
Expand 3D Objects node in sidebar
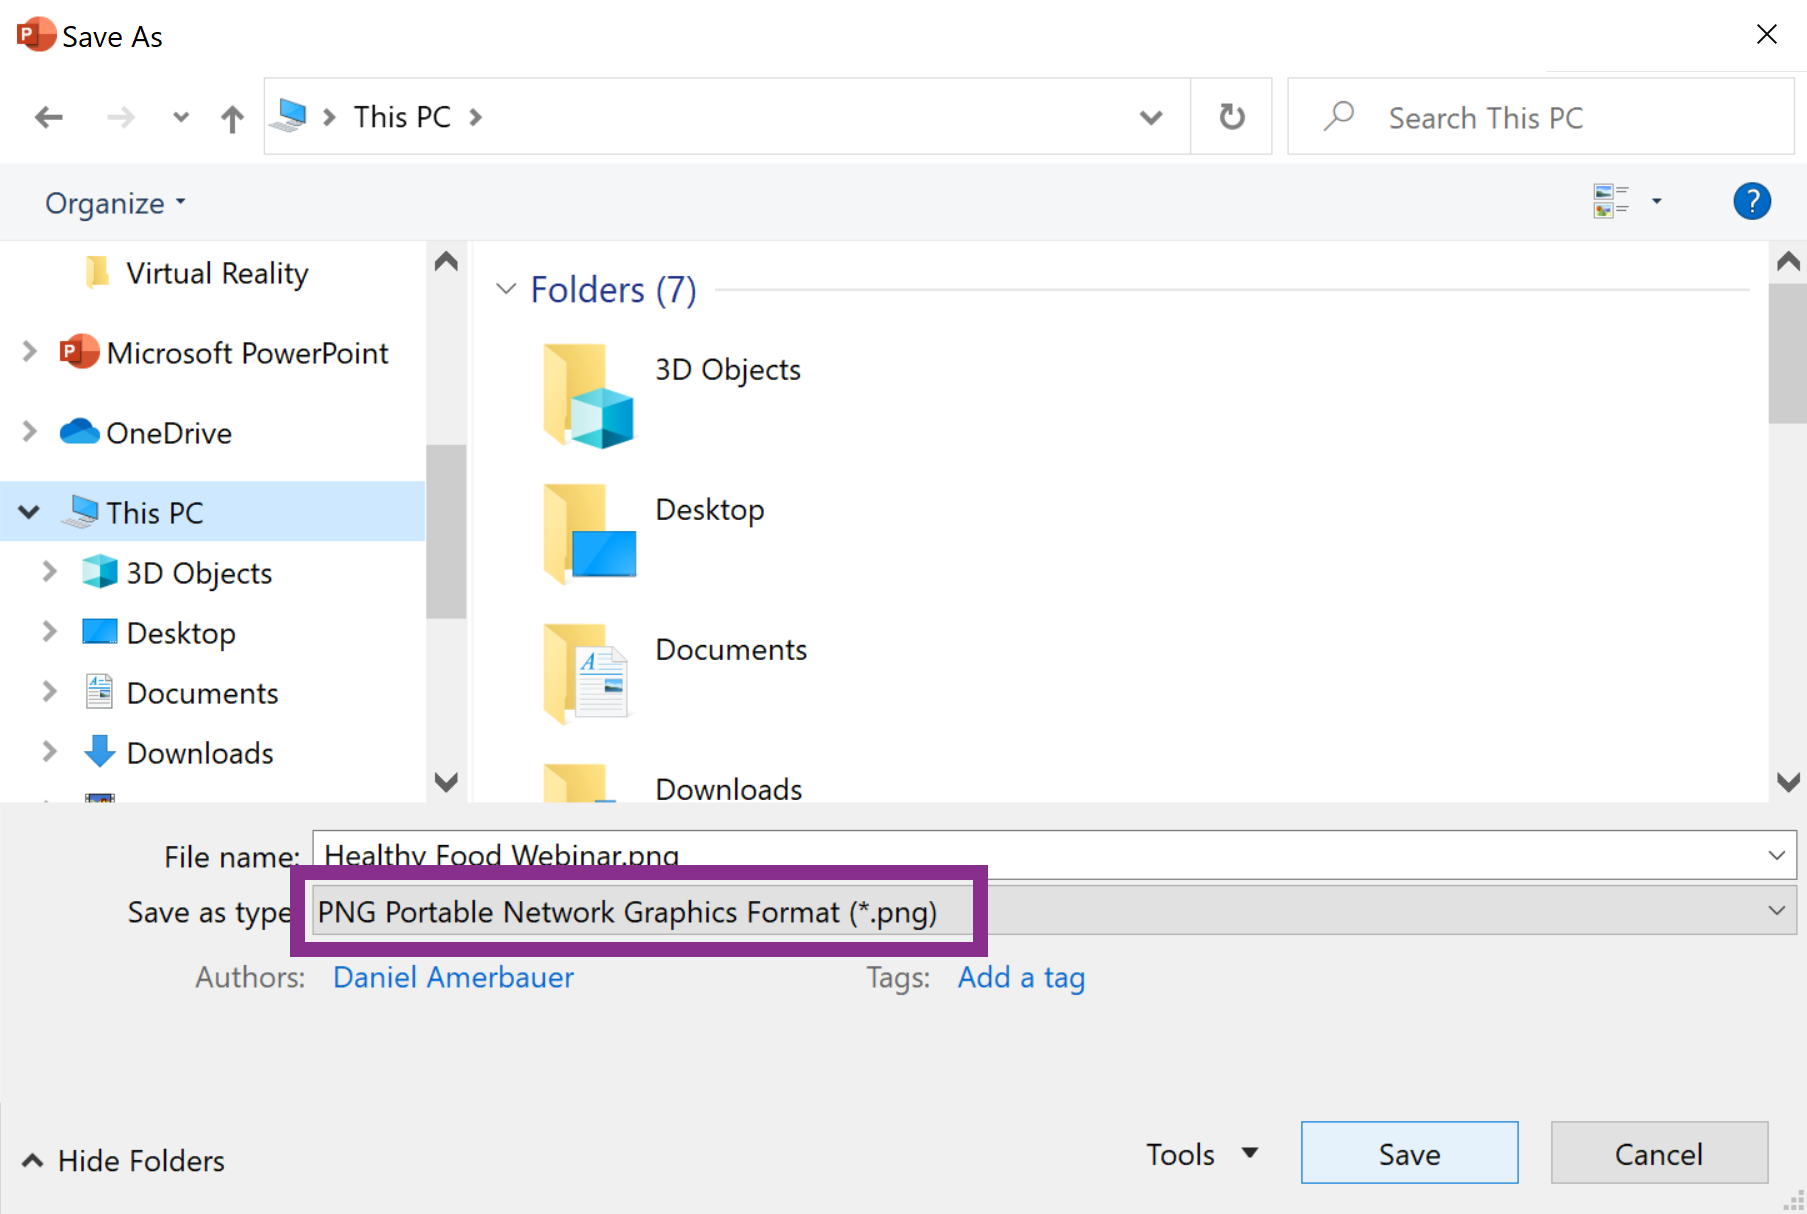click(x=49, y=571)
